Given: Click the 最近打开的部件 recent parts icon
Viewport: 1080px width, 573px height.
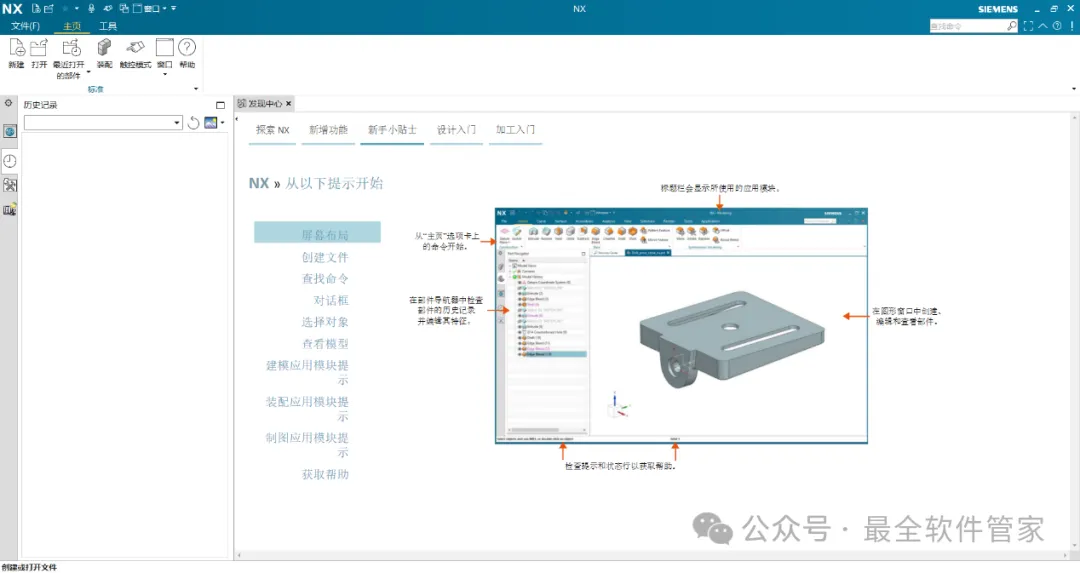Looking at the screenshot, I should coord(70,48).
